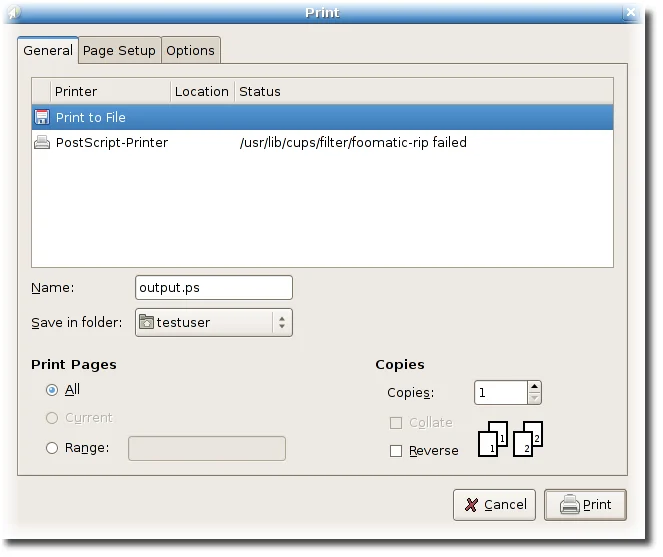Click the Name field containing output.ps

click(214, 288)
